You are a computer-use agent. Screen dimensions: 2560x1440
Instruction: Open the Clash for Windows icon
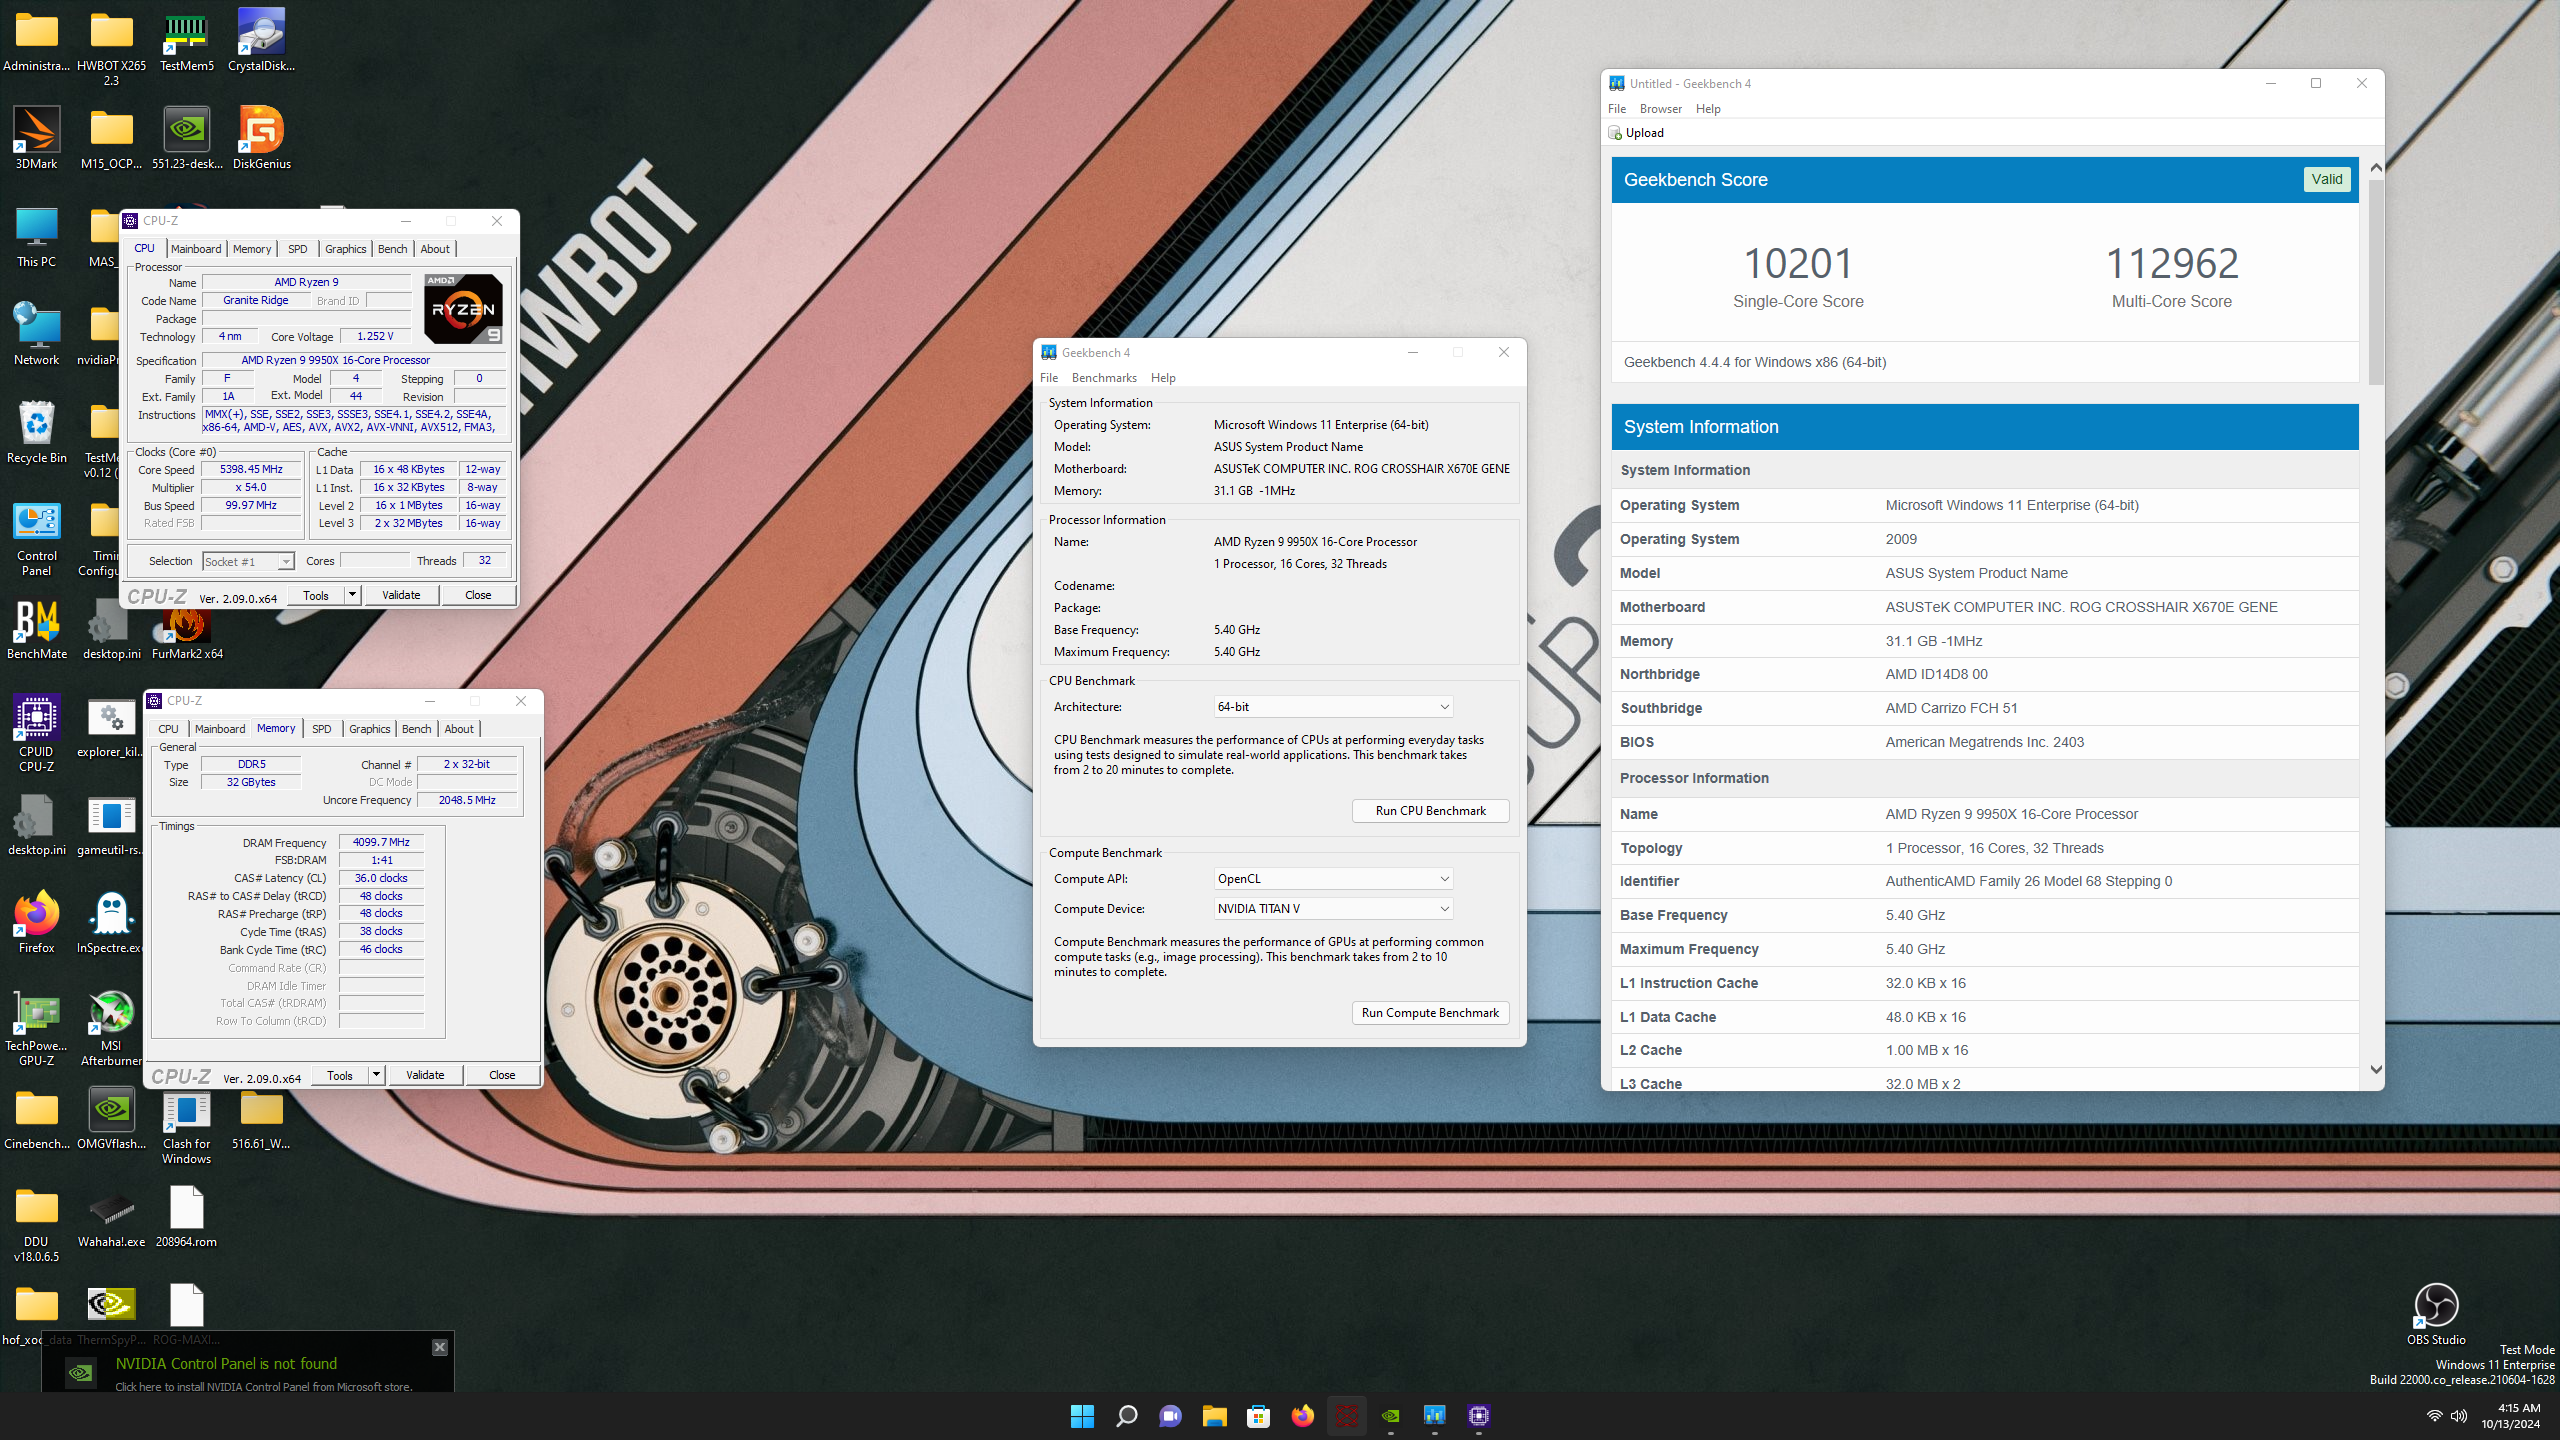click(x=186, y=1126)
